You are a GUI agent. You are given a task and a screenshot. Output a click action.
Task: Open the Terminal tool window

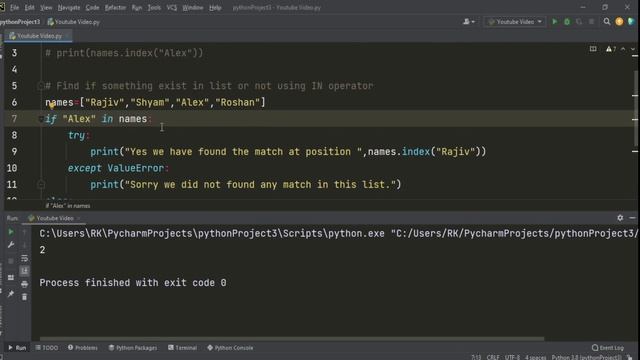point(182,348)
